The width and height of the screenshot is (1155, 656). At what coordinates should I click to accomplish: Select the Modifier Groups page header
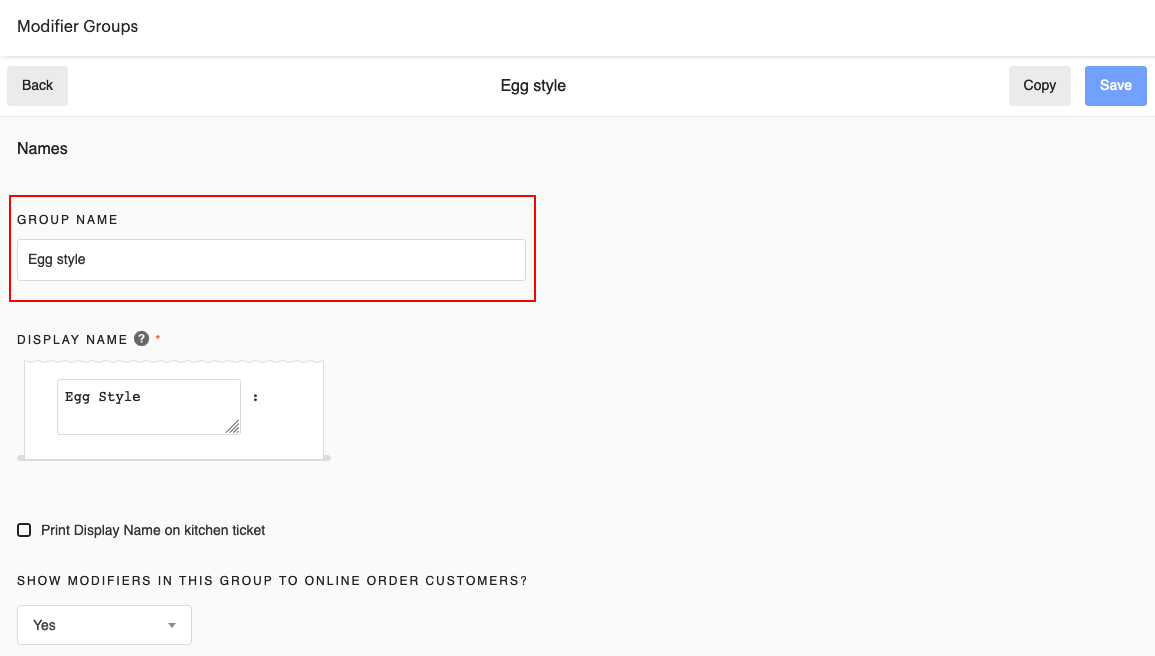pos(77,27)
